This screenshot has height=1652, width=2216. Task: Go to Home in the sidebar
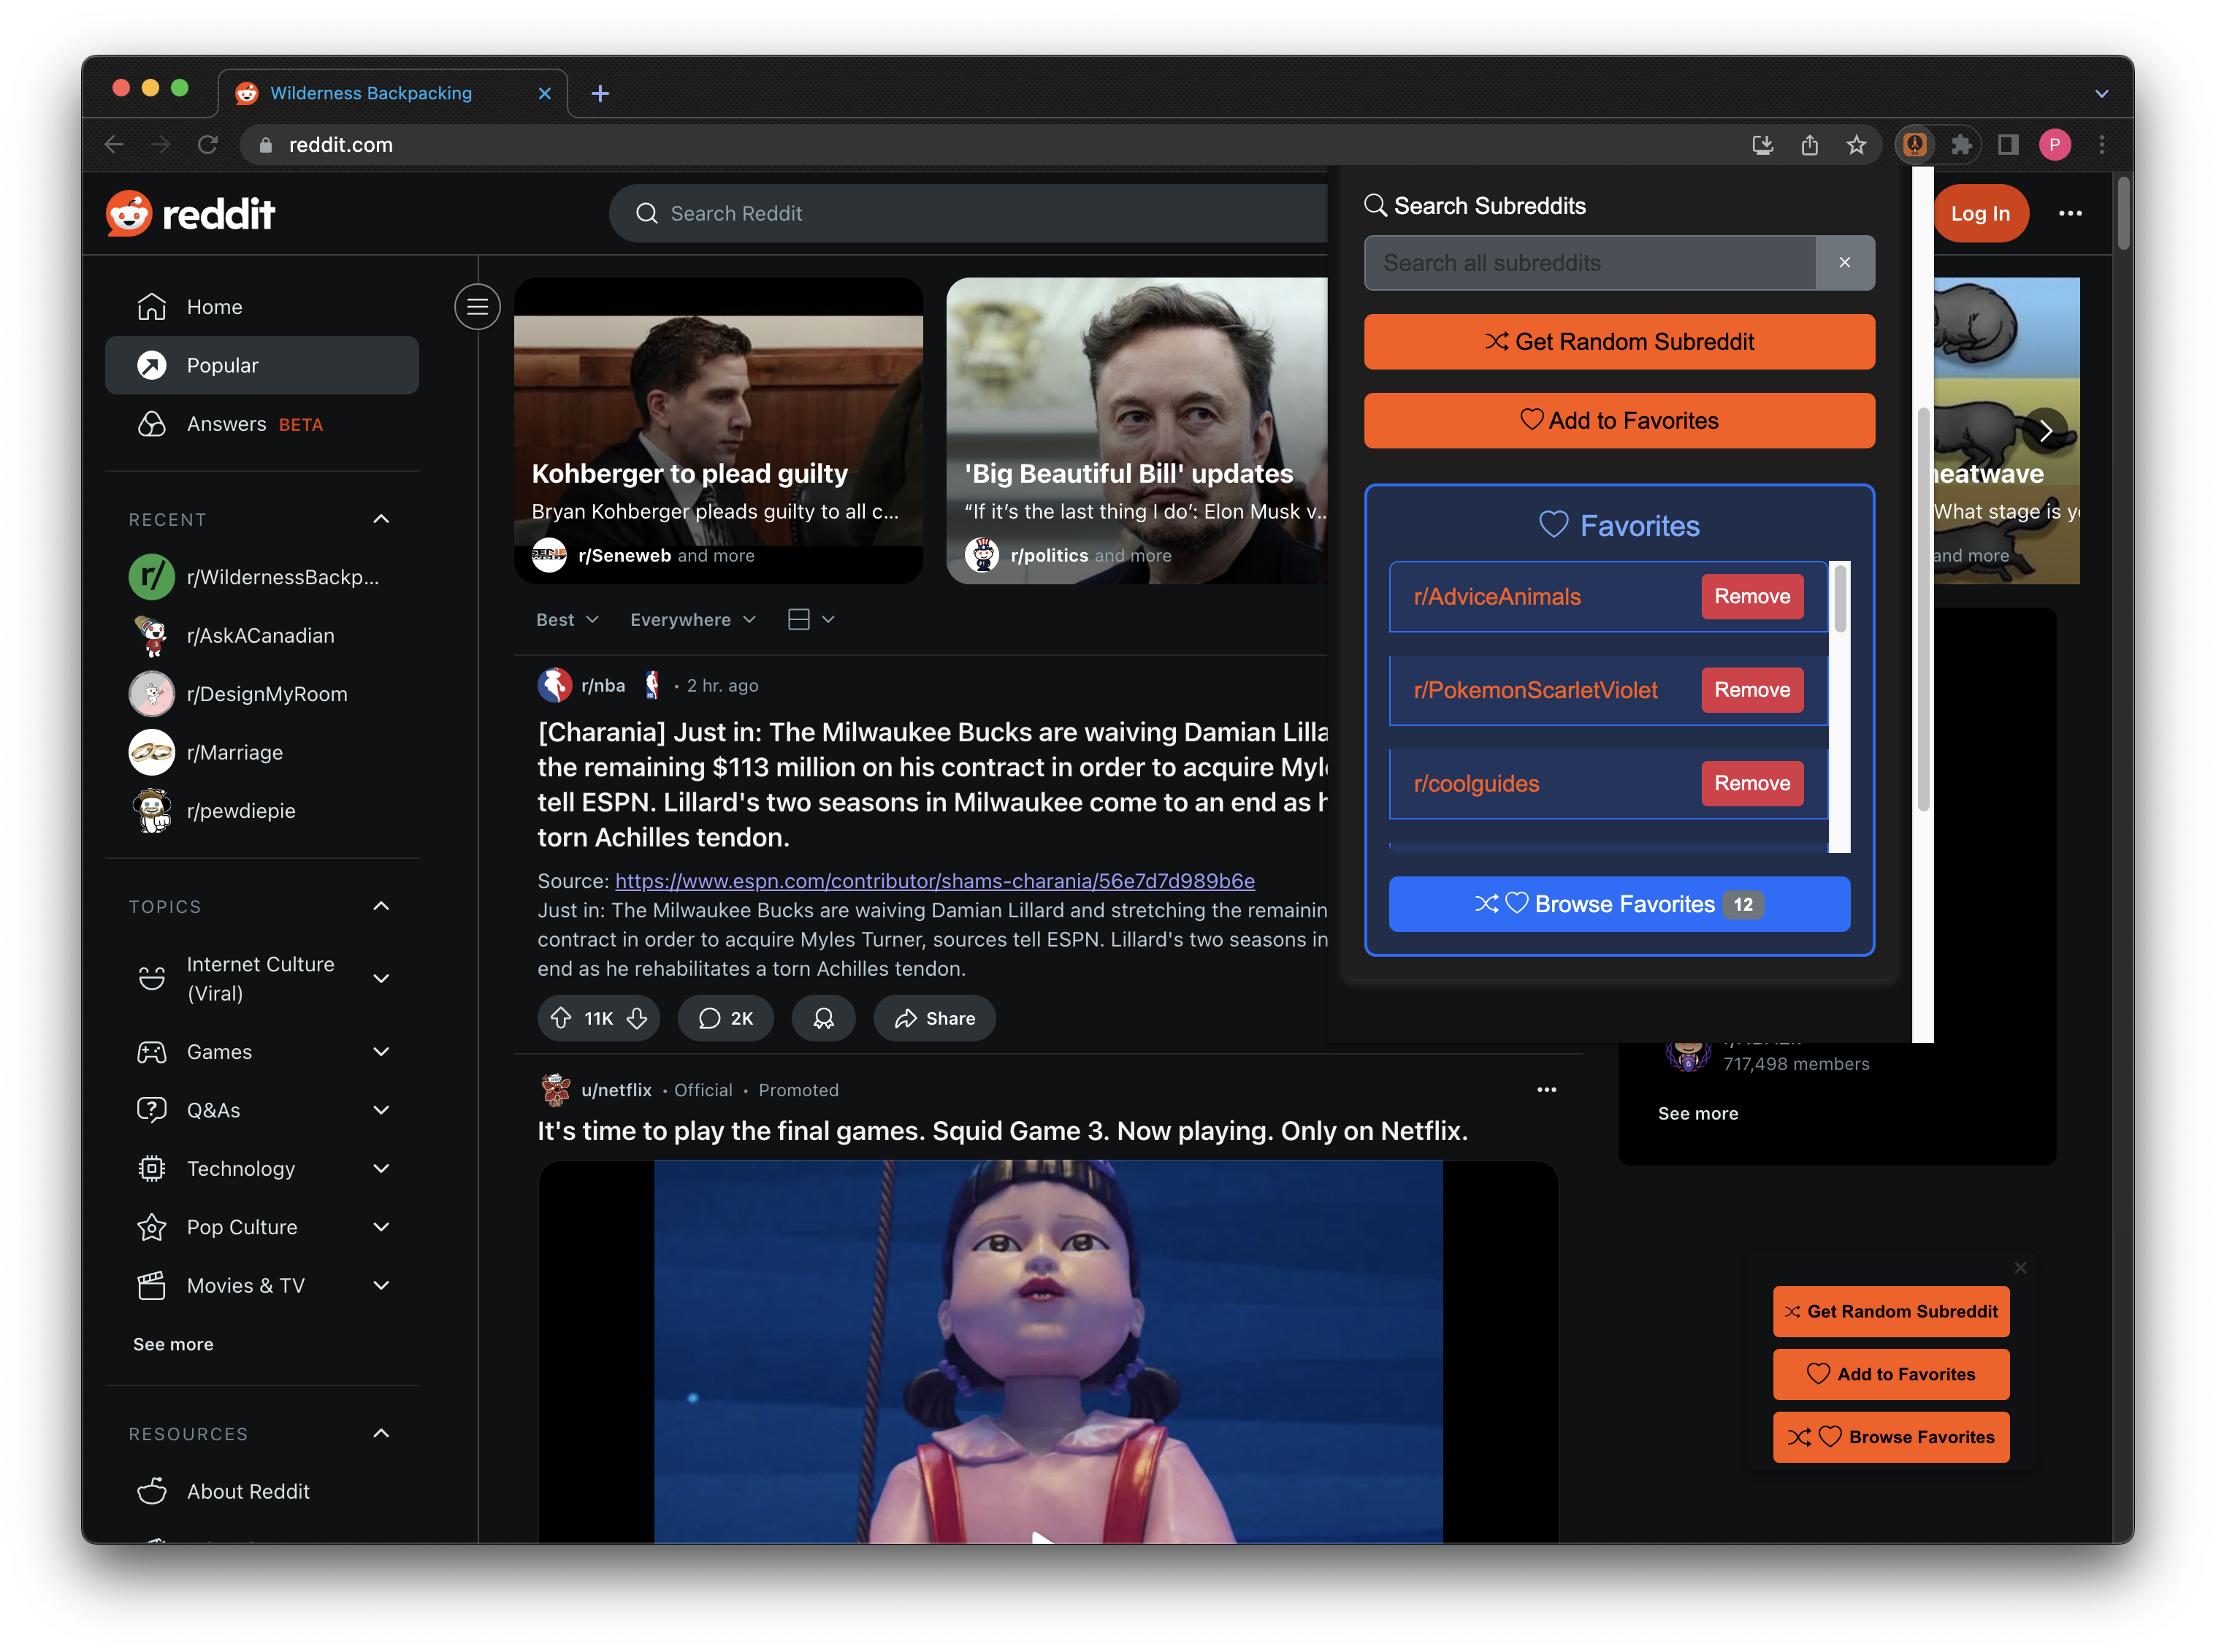262,307
